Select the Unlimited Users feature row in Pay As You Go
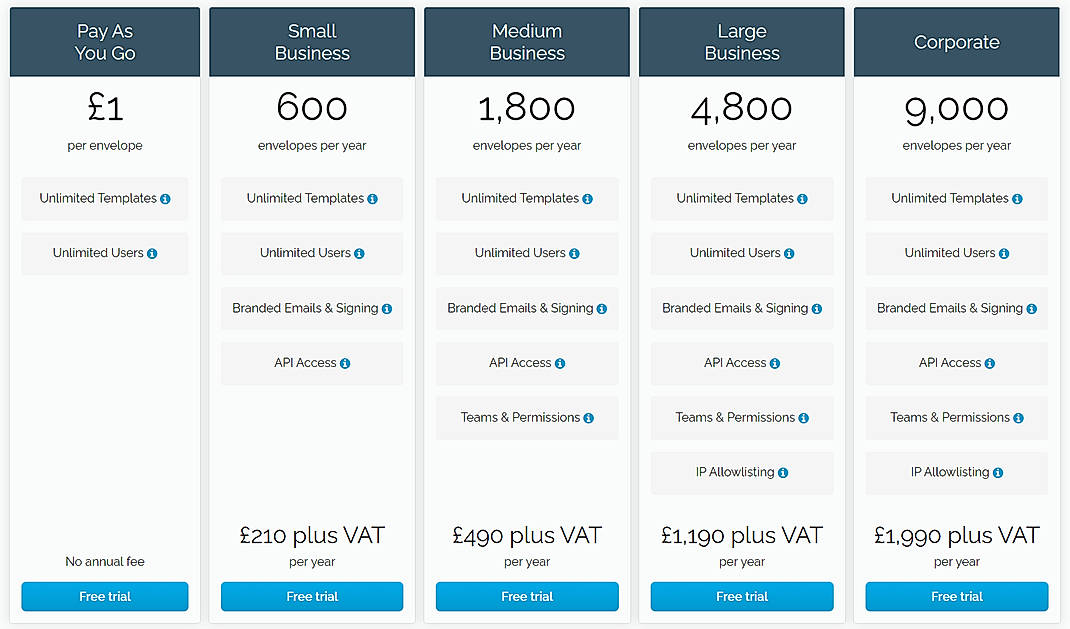The height and width of the screenshot is (629, 1070). point(104,253)
